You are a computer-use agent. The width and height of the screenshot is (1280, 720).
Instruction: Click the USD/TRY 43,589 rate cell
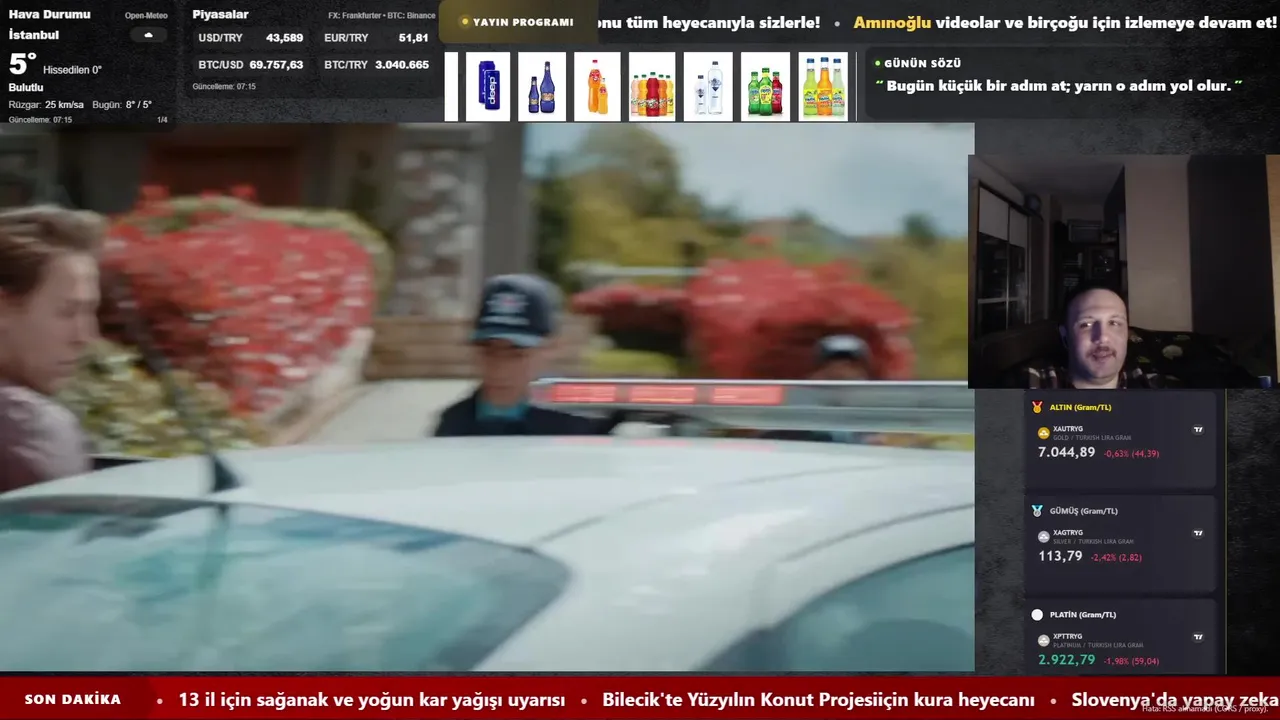(251, 38)
